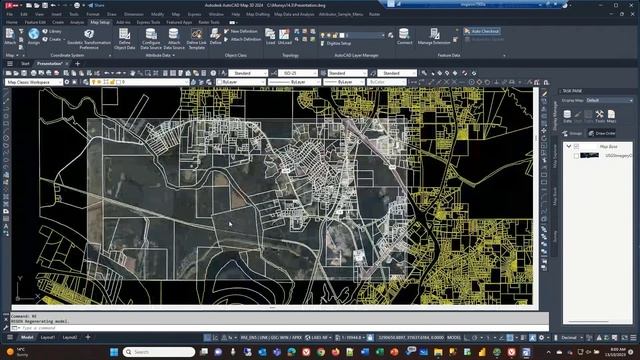Click the Data icon in Task Pane
This screenshot has height=360, width=640.
pos(567,116)
